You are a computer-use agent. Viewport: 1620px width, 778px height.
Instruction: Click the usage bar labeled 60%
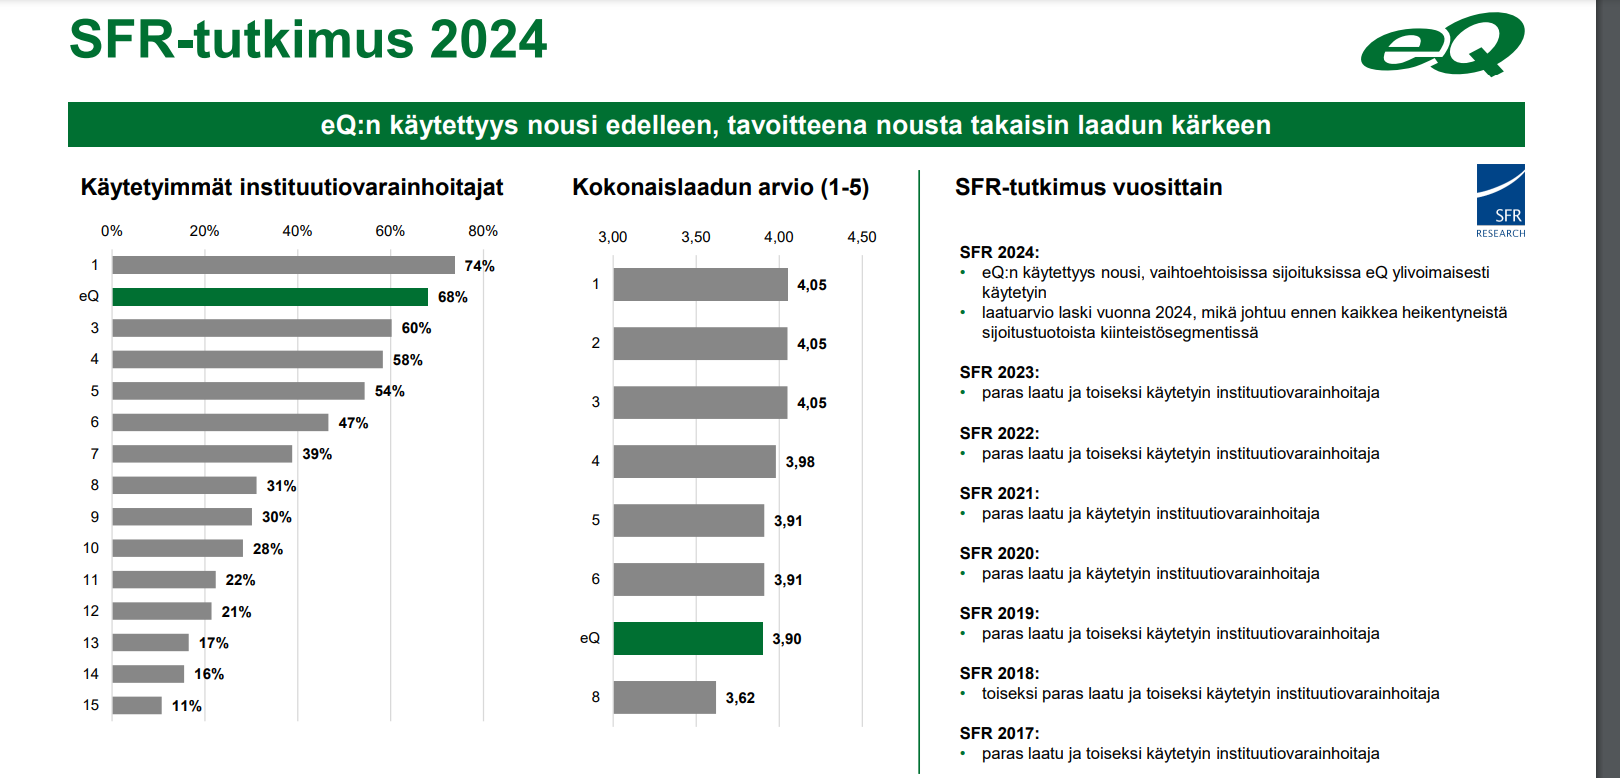252,328
